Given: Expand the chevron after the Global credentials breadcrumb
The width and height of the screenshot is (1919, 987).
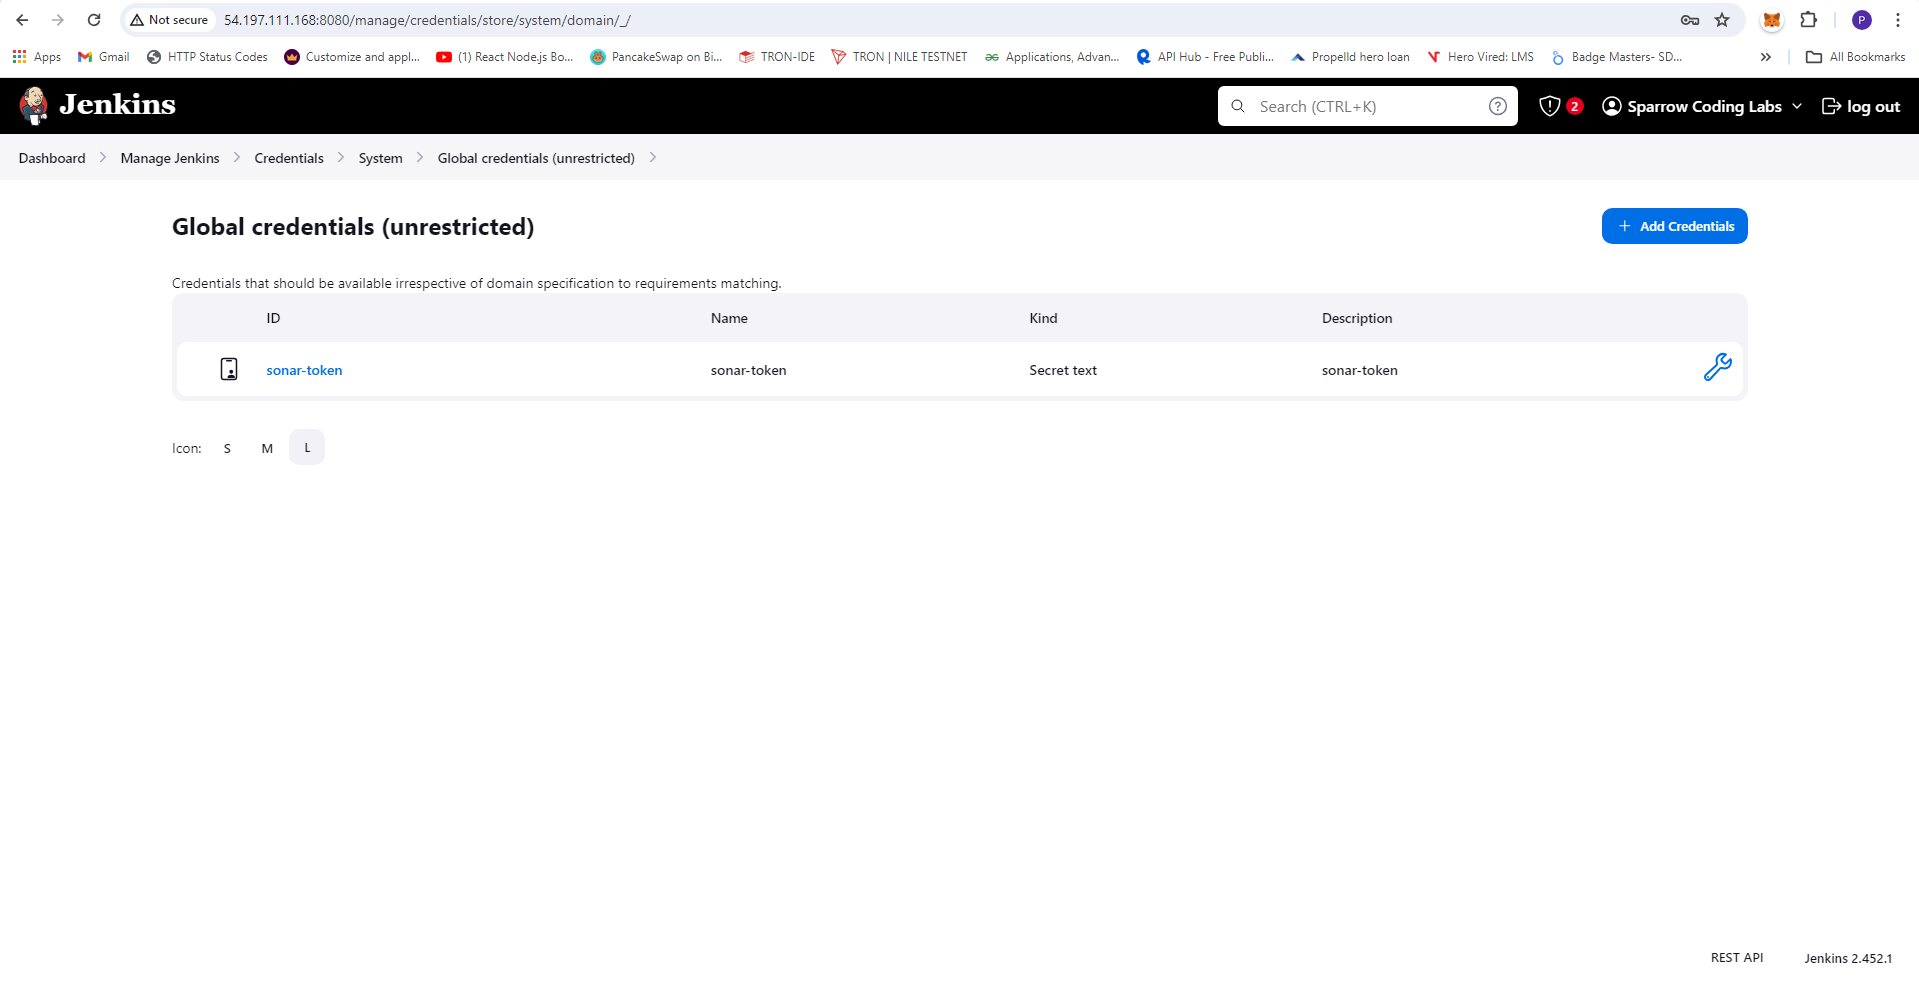Looking at the screenshot, I should 653,158.
